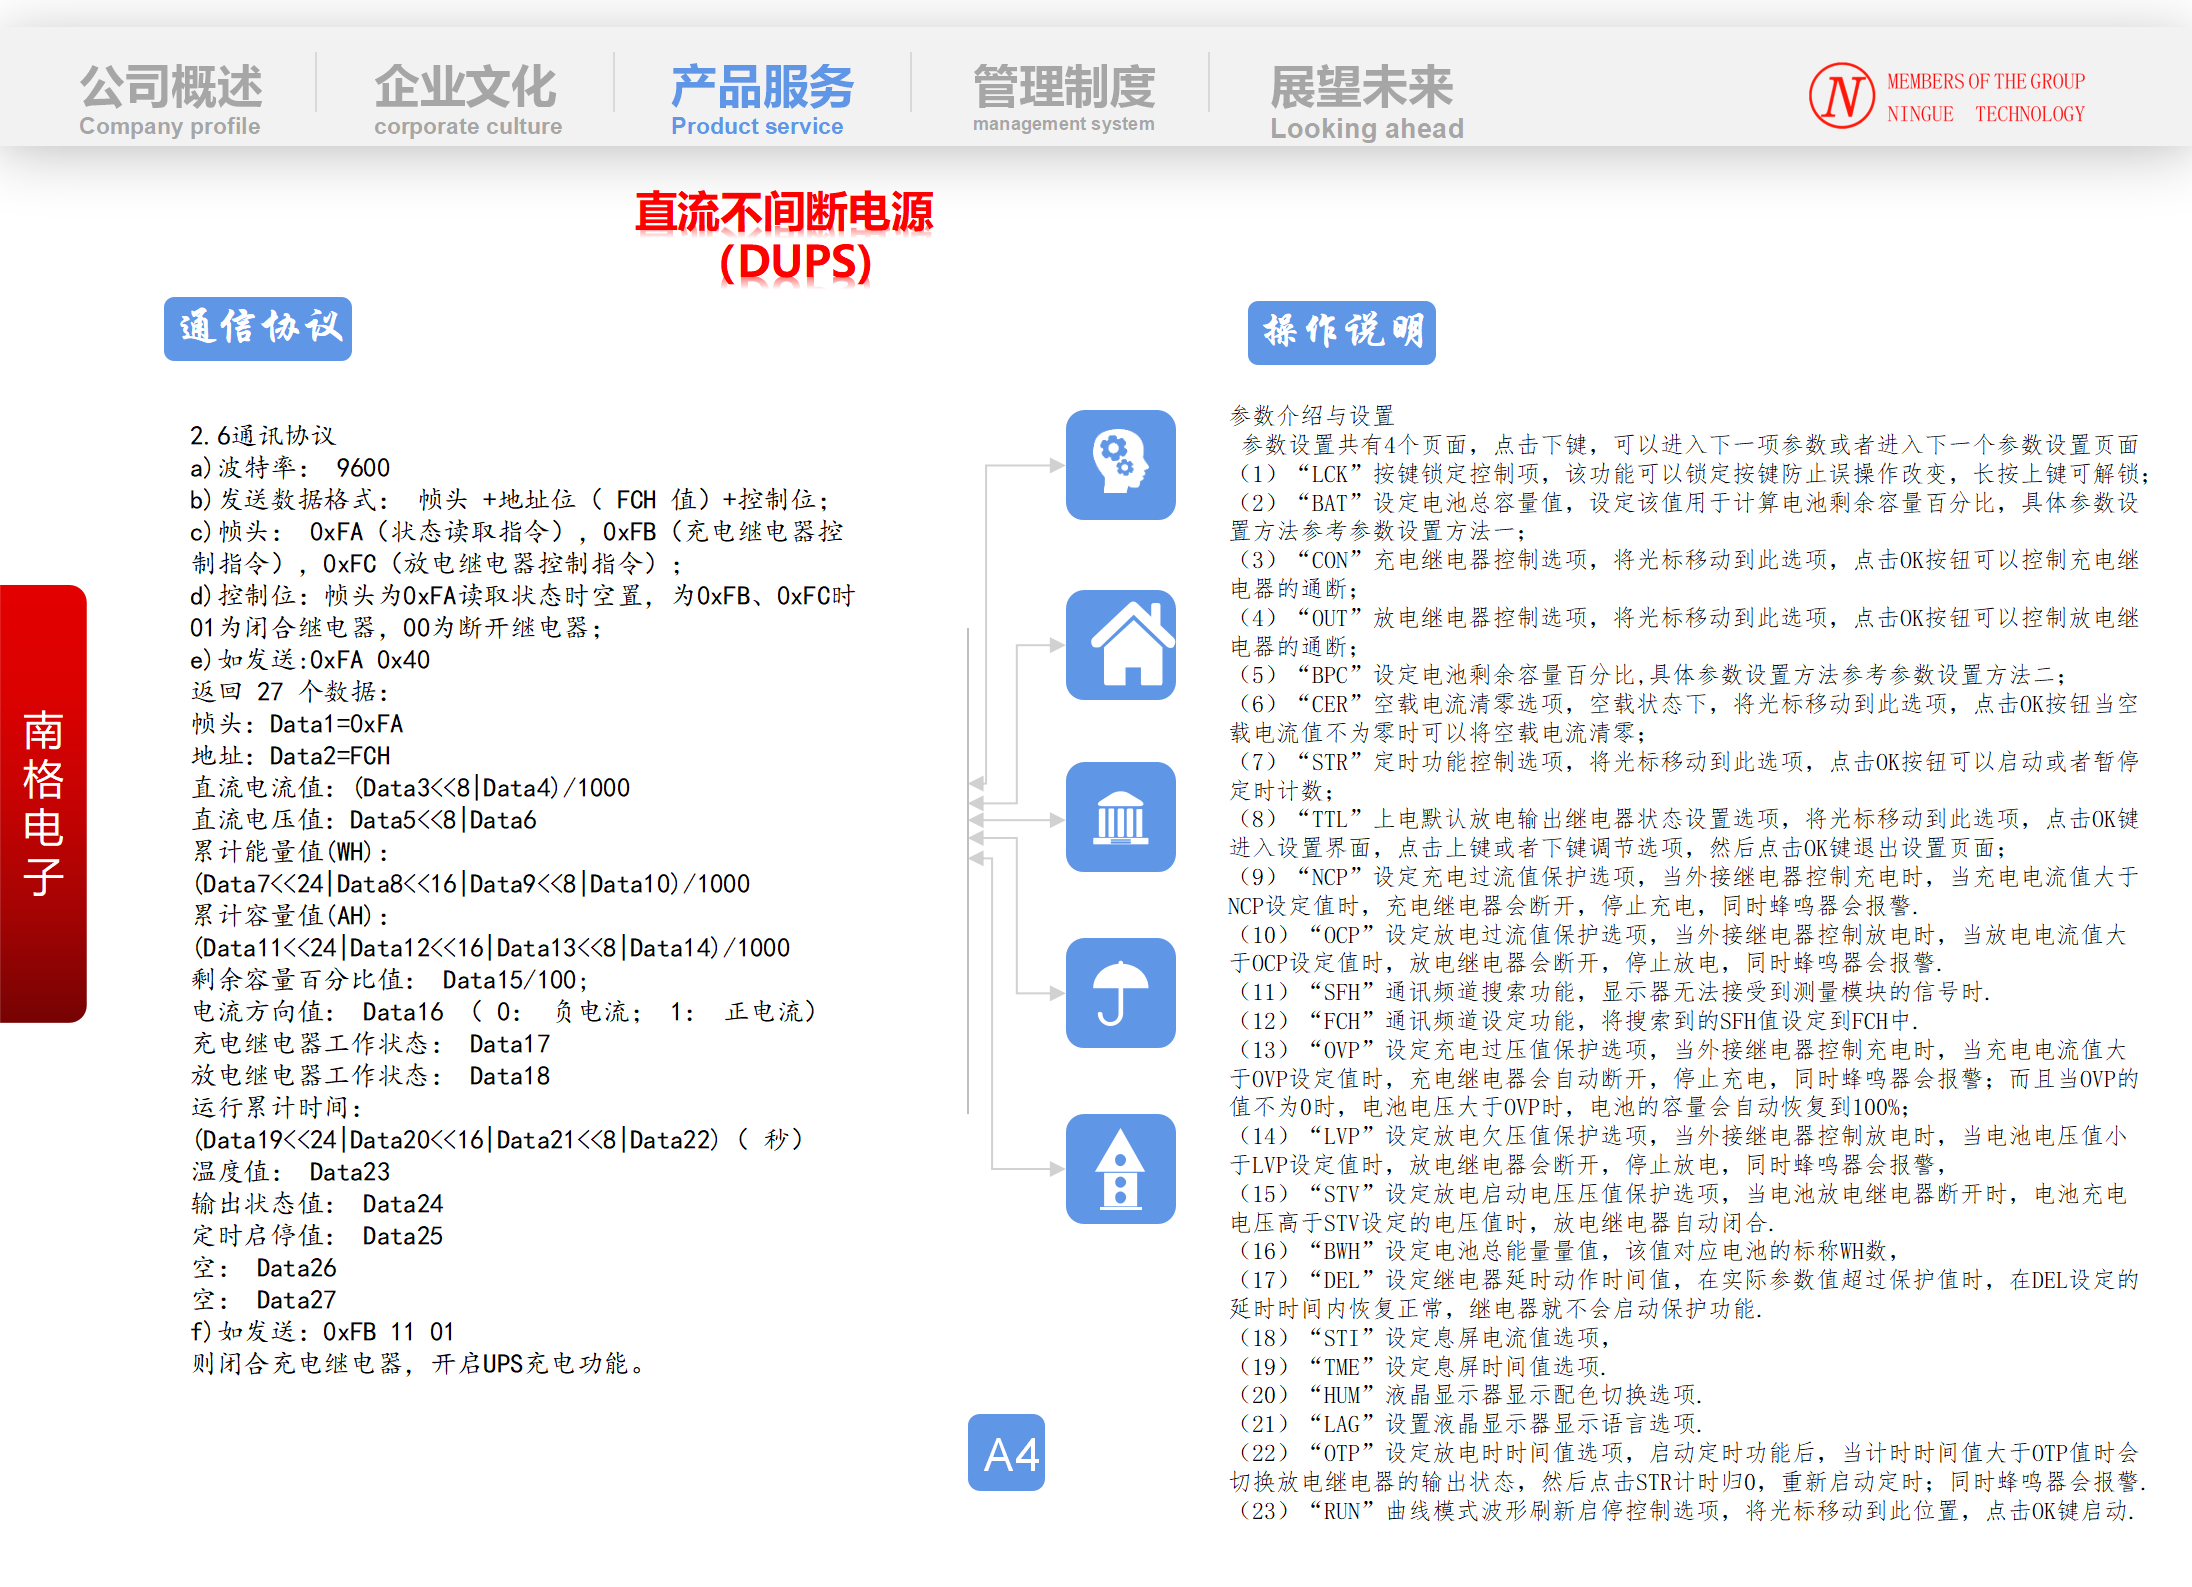The width and height of the screenshot is (2192, 1587).
Task: Click the line 地址: Data2=FCH
Action: pos(291,756)
